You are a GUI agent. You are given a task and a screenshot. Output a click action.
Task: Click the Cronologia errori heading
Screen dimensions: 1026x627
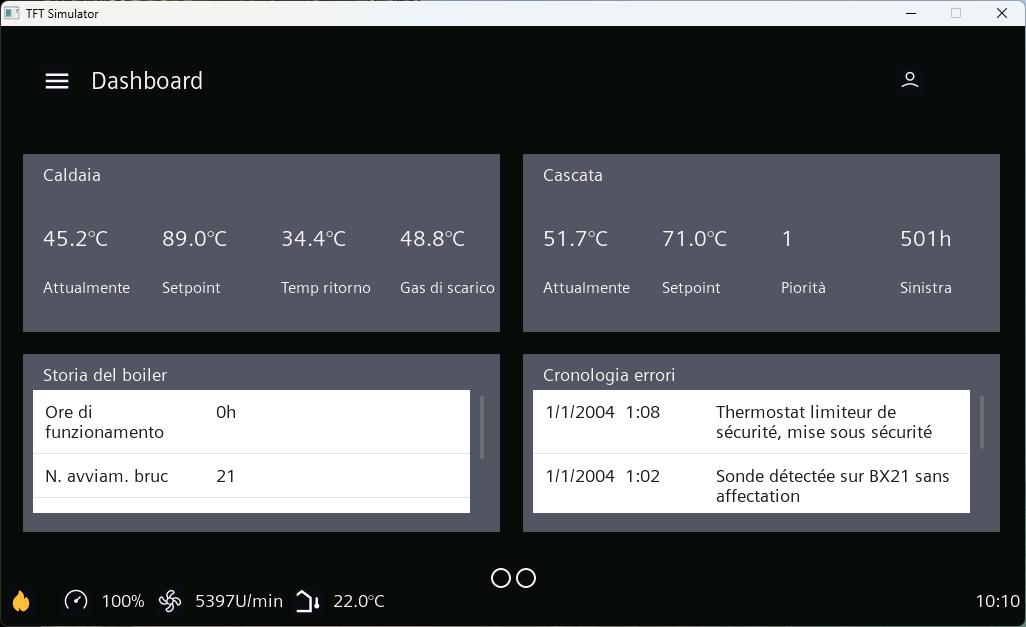point(609,375)
